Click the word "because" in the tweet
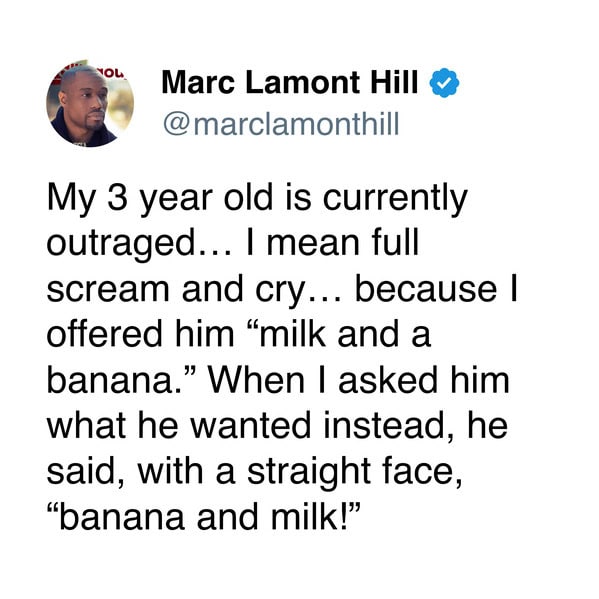Screen dimensions: 599x599 point(426,288)
